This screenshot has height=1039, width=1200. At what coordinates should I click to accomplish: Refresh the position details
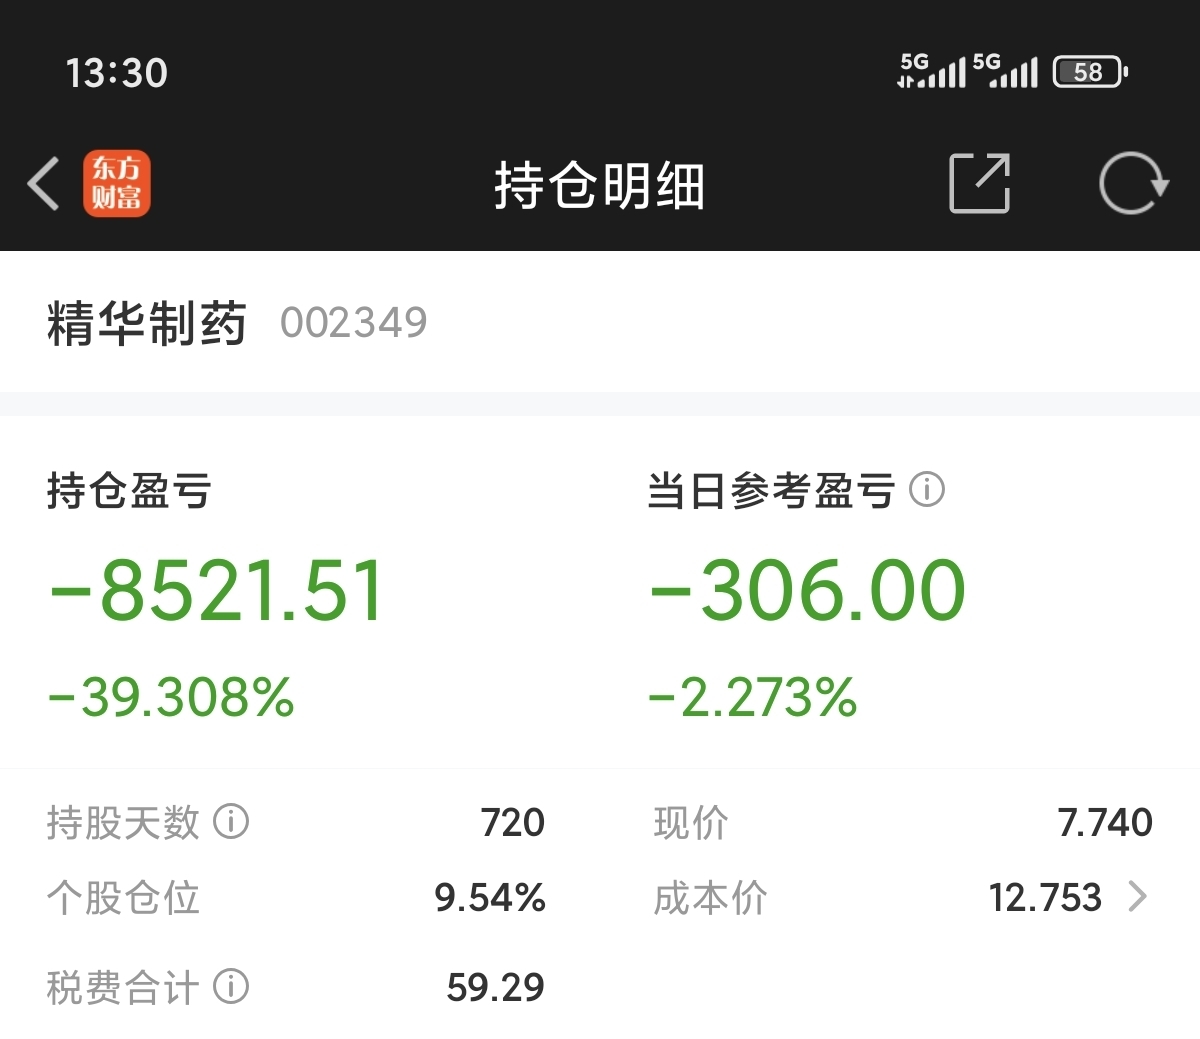click(x=1133, y=184)
